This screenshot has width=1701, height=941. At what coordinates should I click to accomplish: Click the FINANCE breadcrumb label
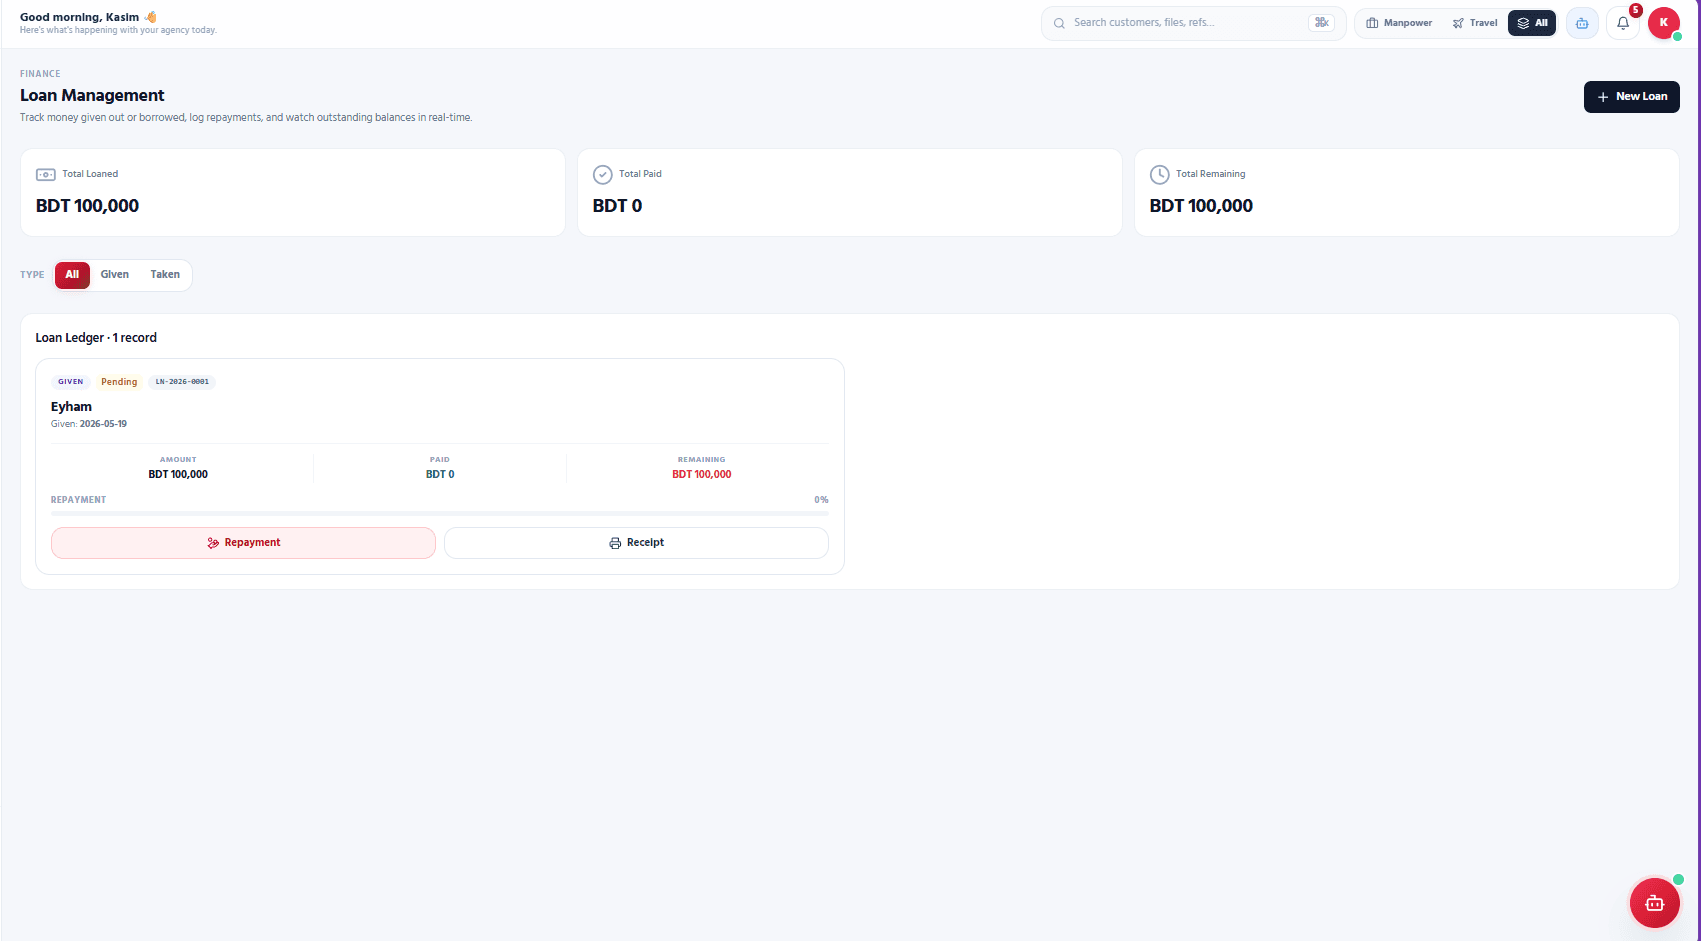pos(40,74)
